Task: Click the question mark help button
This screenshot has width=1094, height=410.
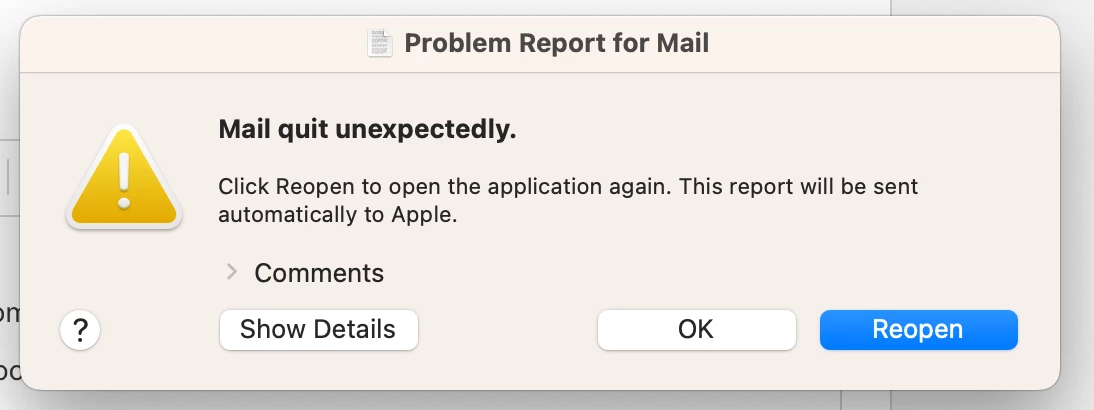Action: point(81,331)
